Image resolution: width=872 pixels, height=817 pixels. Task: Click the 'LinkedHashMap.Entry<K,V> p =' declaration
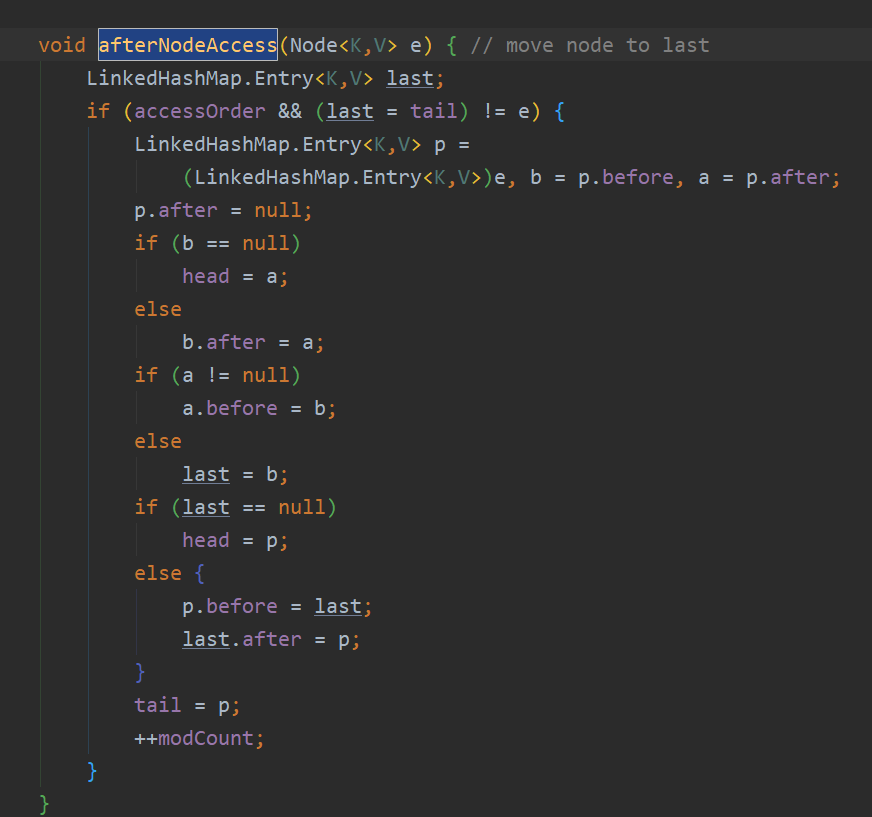click(x=302, y=145)
